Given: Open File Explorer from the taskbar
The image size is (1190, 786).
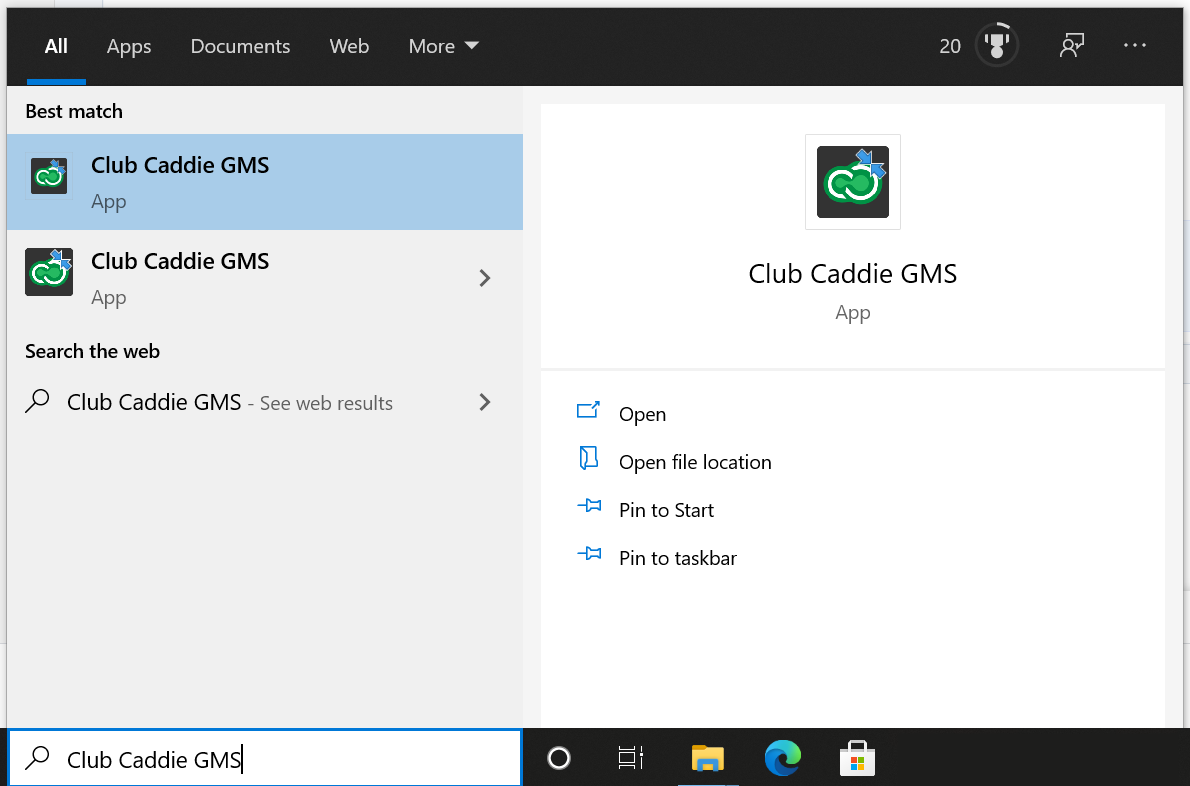Looking at the screenshot, I should 708,759.
